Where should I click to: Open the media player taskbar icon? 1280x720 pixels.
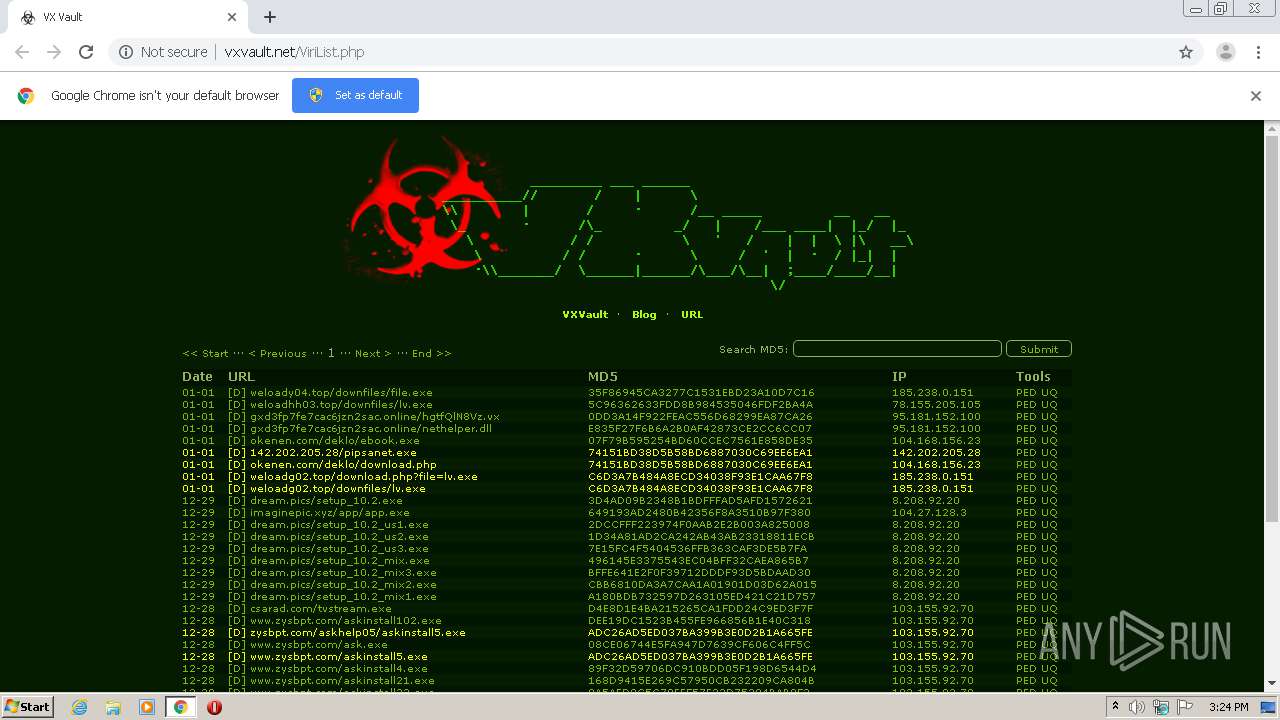click(x=147, y=707)
